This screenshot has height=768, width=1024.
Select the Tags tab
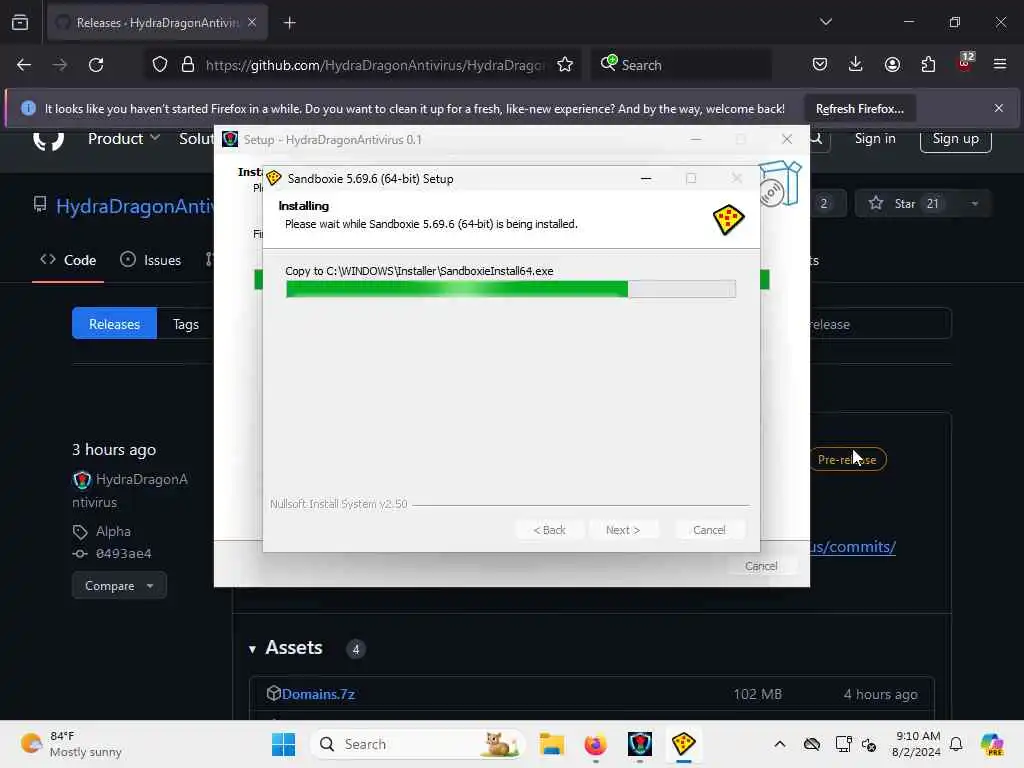(x=185, y=324)
